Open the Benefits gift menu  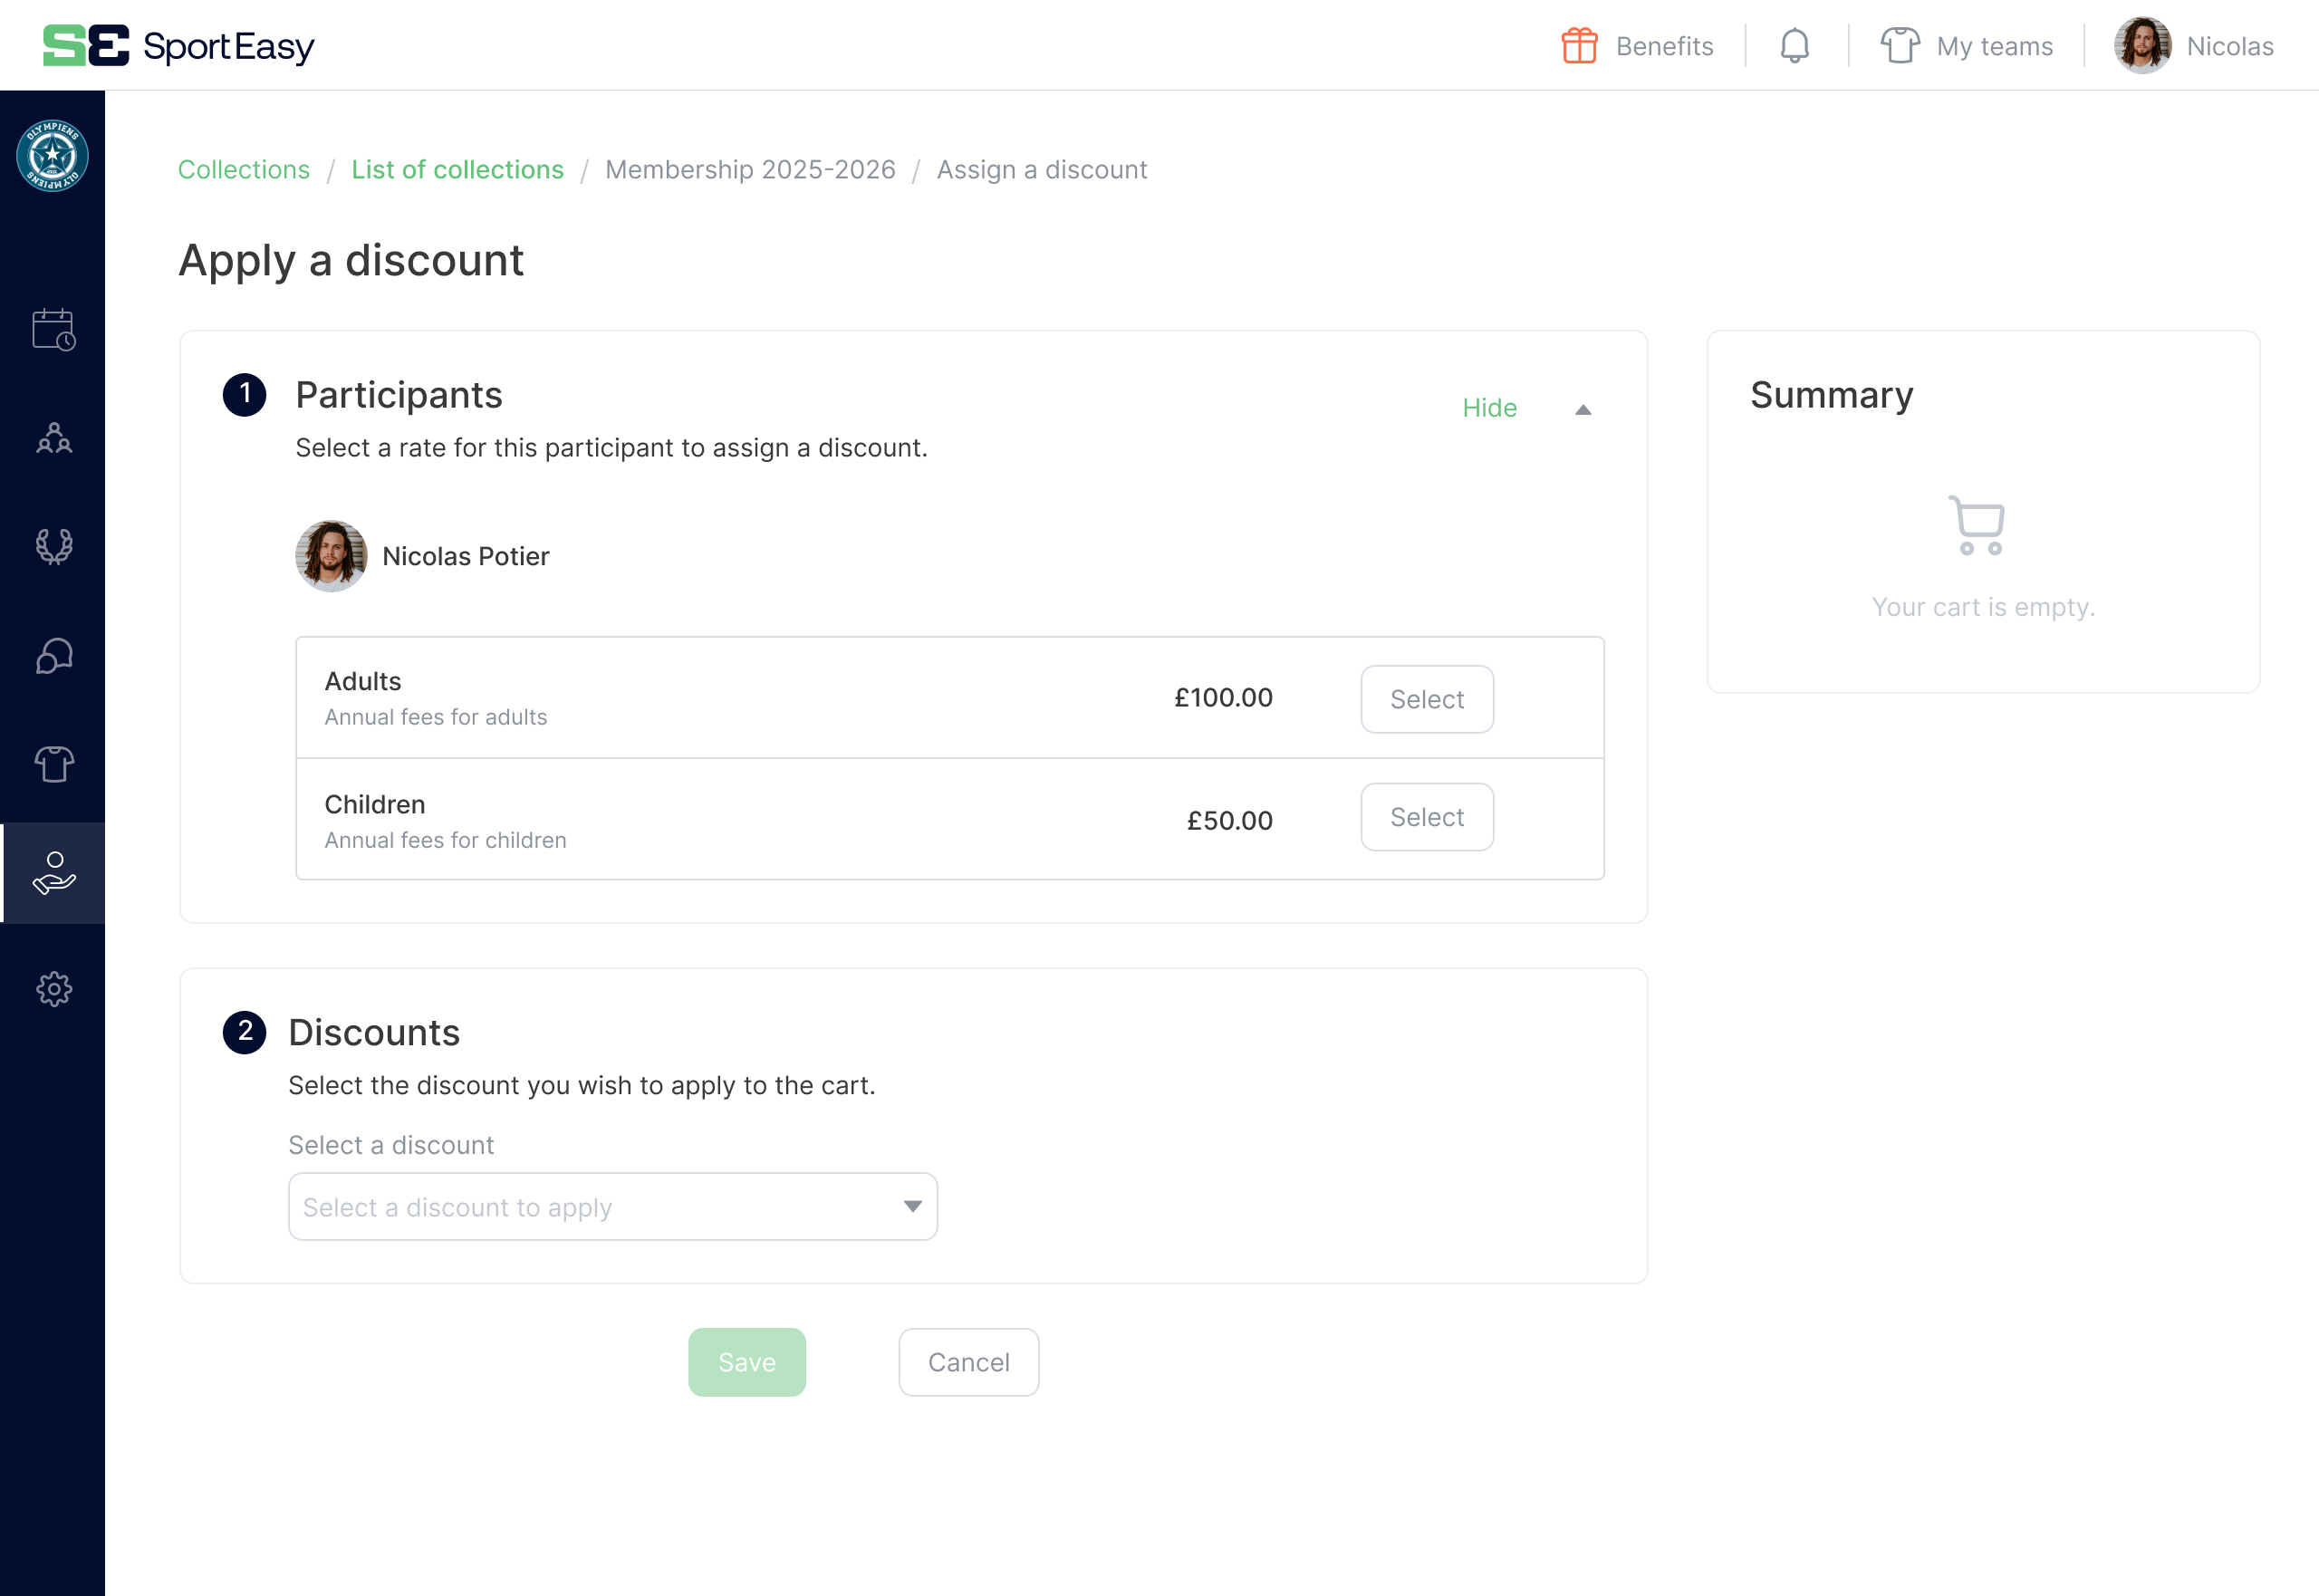click(x=1638, y=46)
